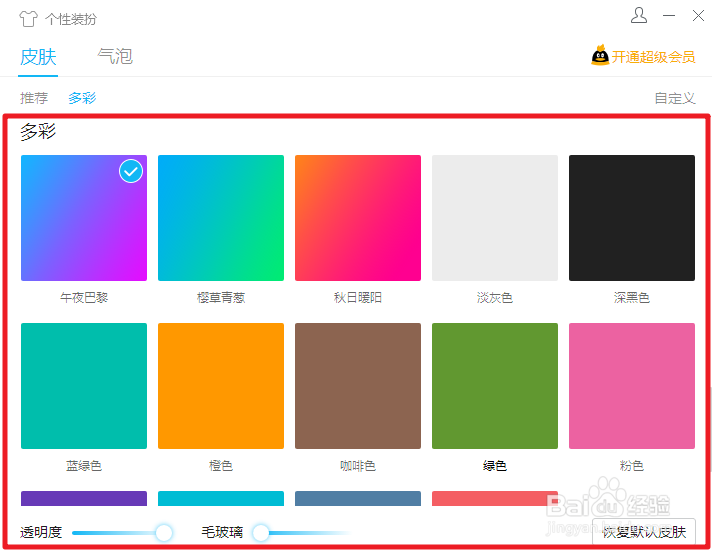Screen dimensions: 712x553
Task: Select the 深黑色 skin swatch
Action: (632, 218)
